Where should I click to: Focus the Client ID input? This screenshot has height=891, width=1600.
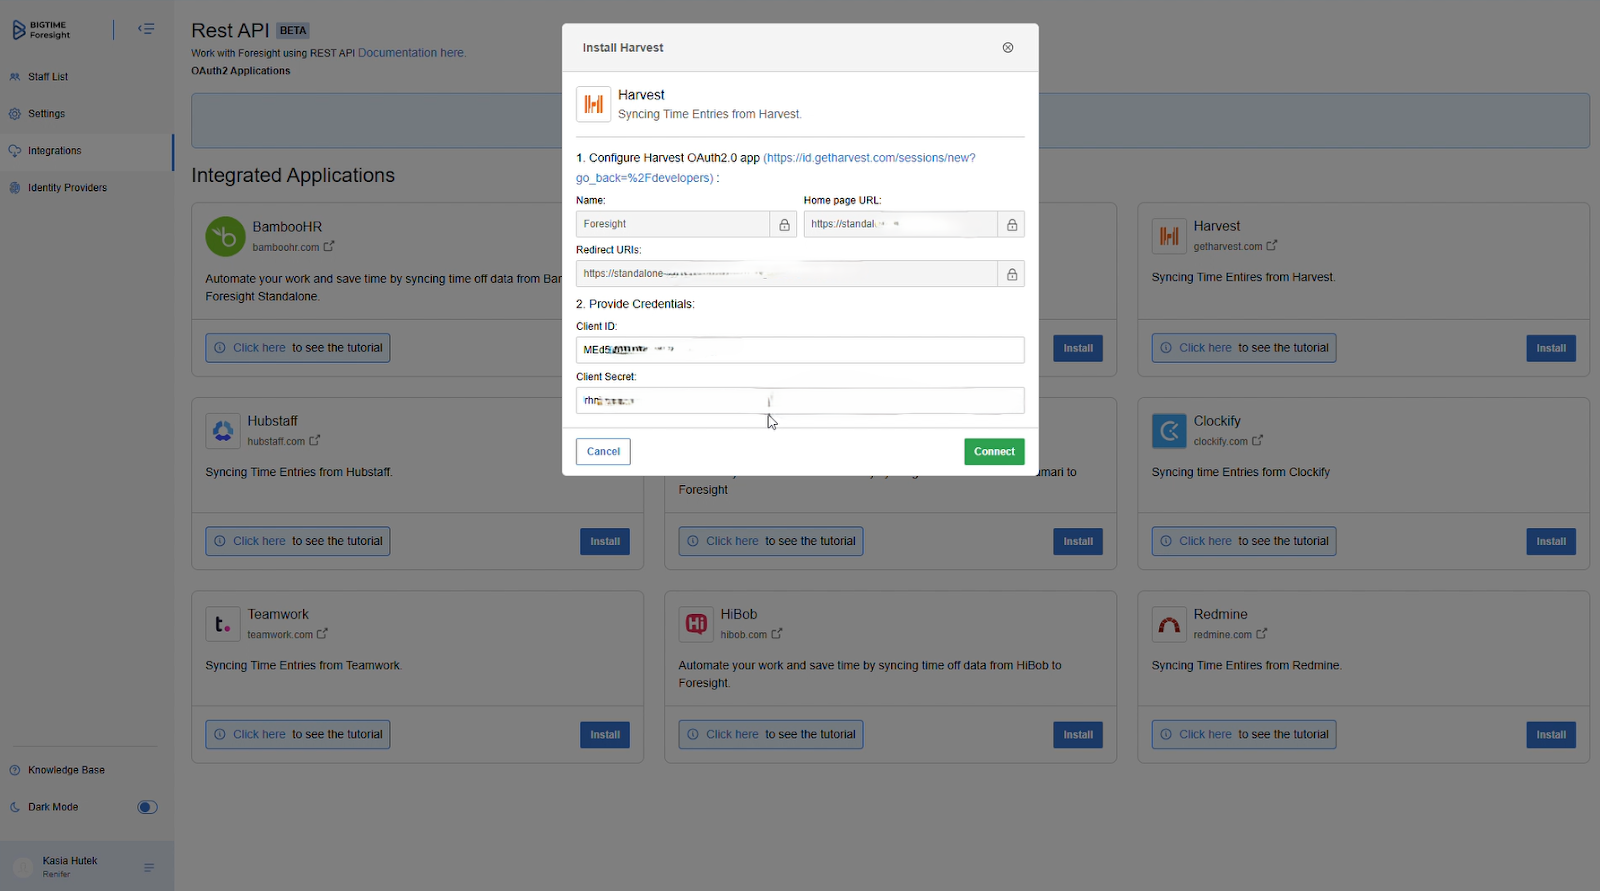coord(800,350)
